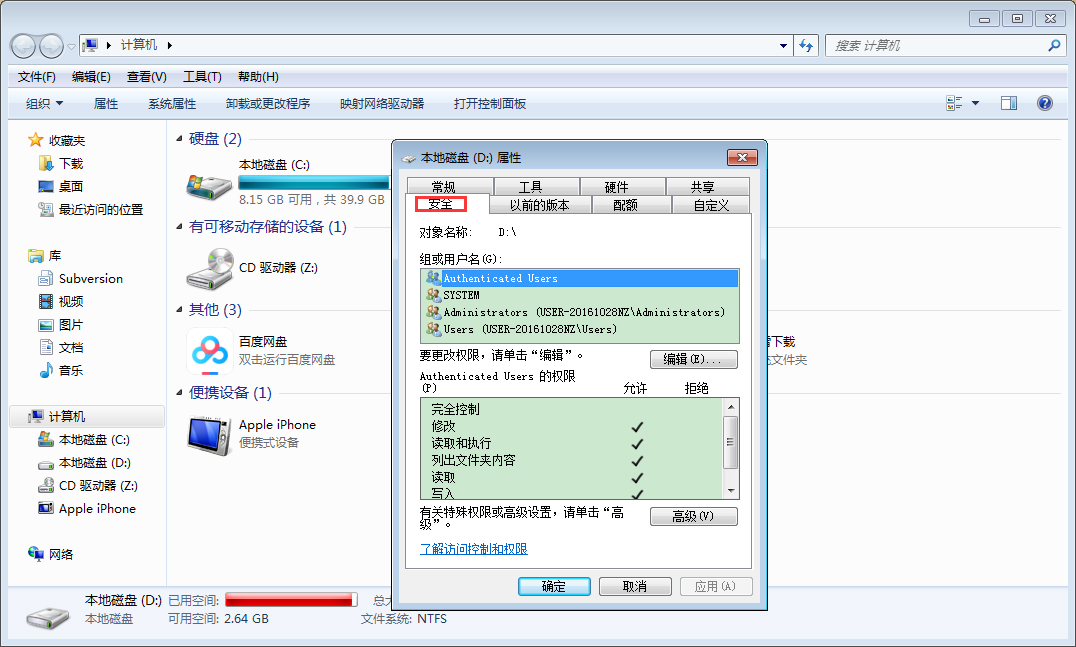Open the 查看(V) menu
The width and height of the screenshot is (1076, 647).
[x=146, y=77]
